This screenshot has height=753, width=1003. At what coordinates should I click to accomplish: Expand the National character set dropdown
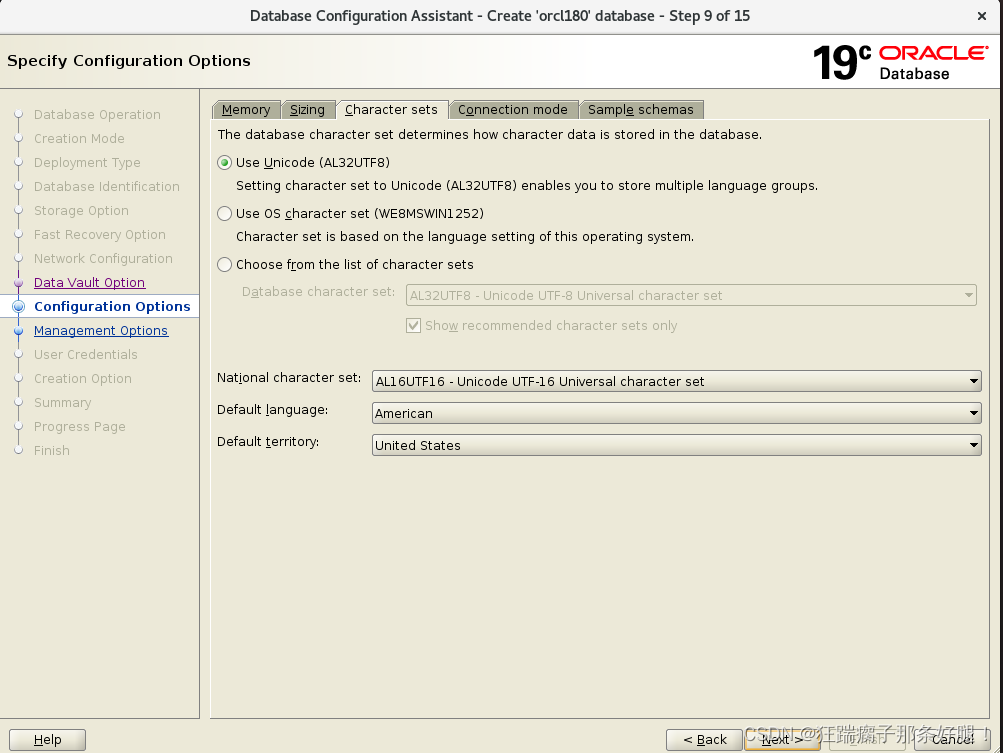677,381
